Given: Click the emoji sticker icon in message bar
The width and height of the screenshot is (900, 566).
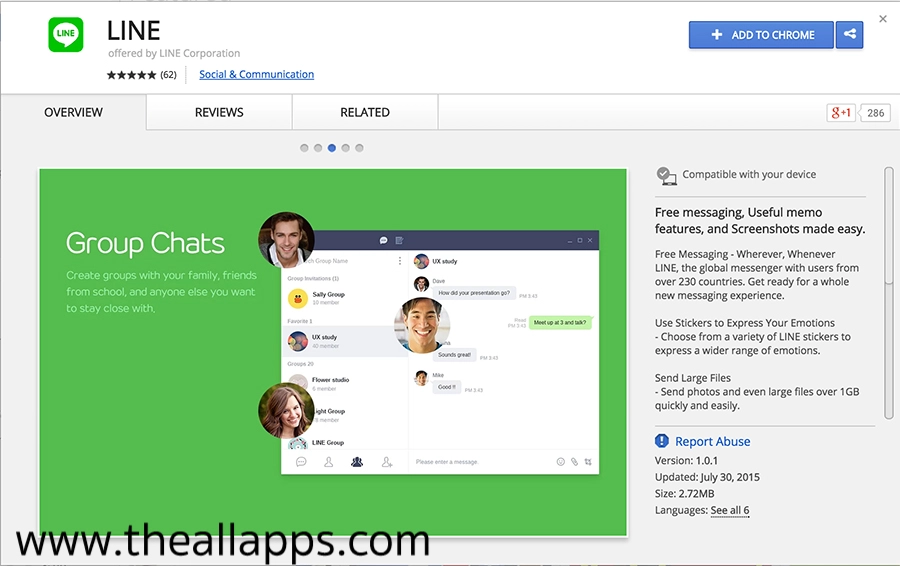Looking at the screenshot, I should point(561,462).
